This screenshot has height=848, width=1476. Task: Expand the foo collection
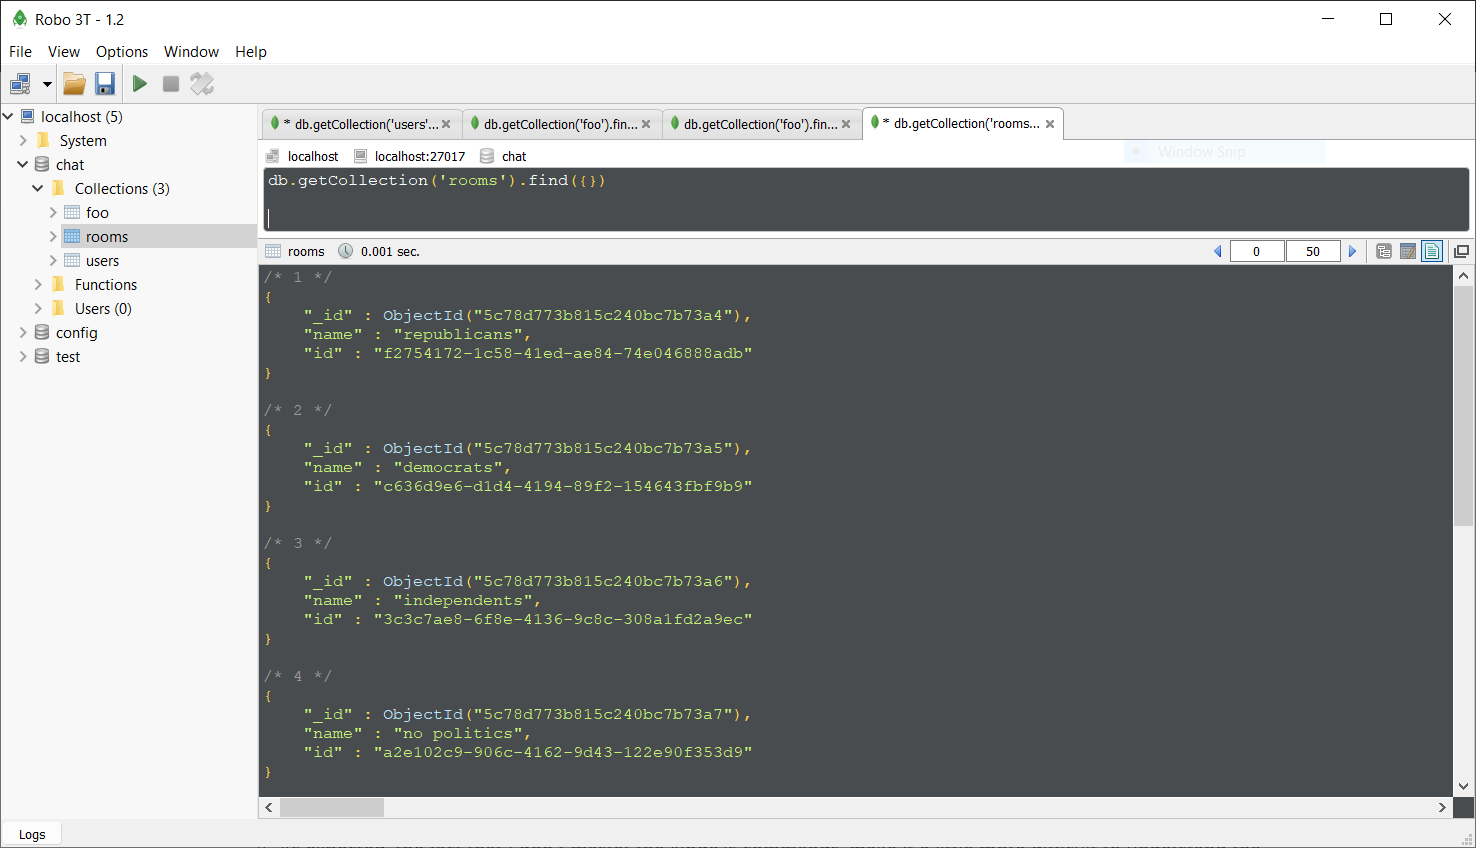pos(53,212)
